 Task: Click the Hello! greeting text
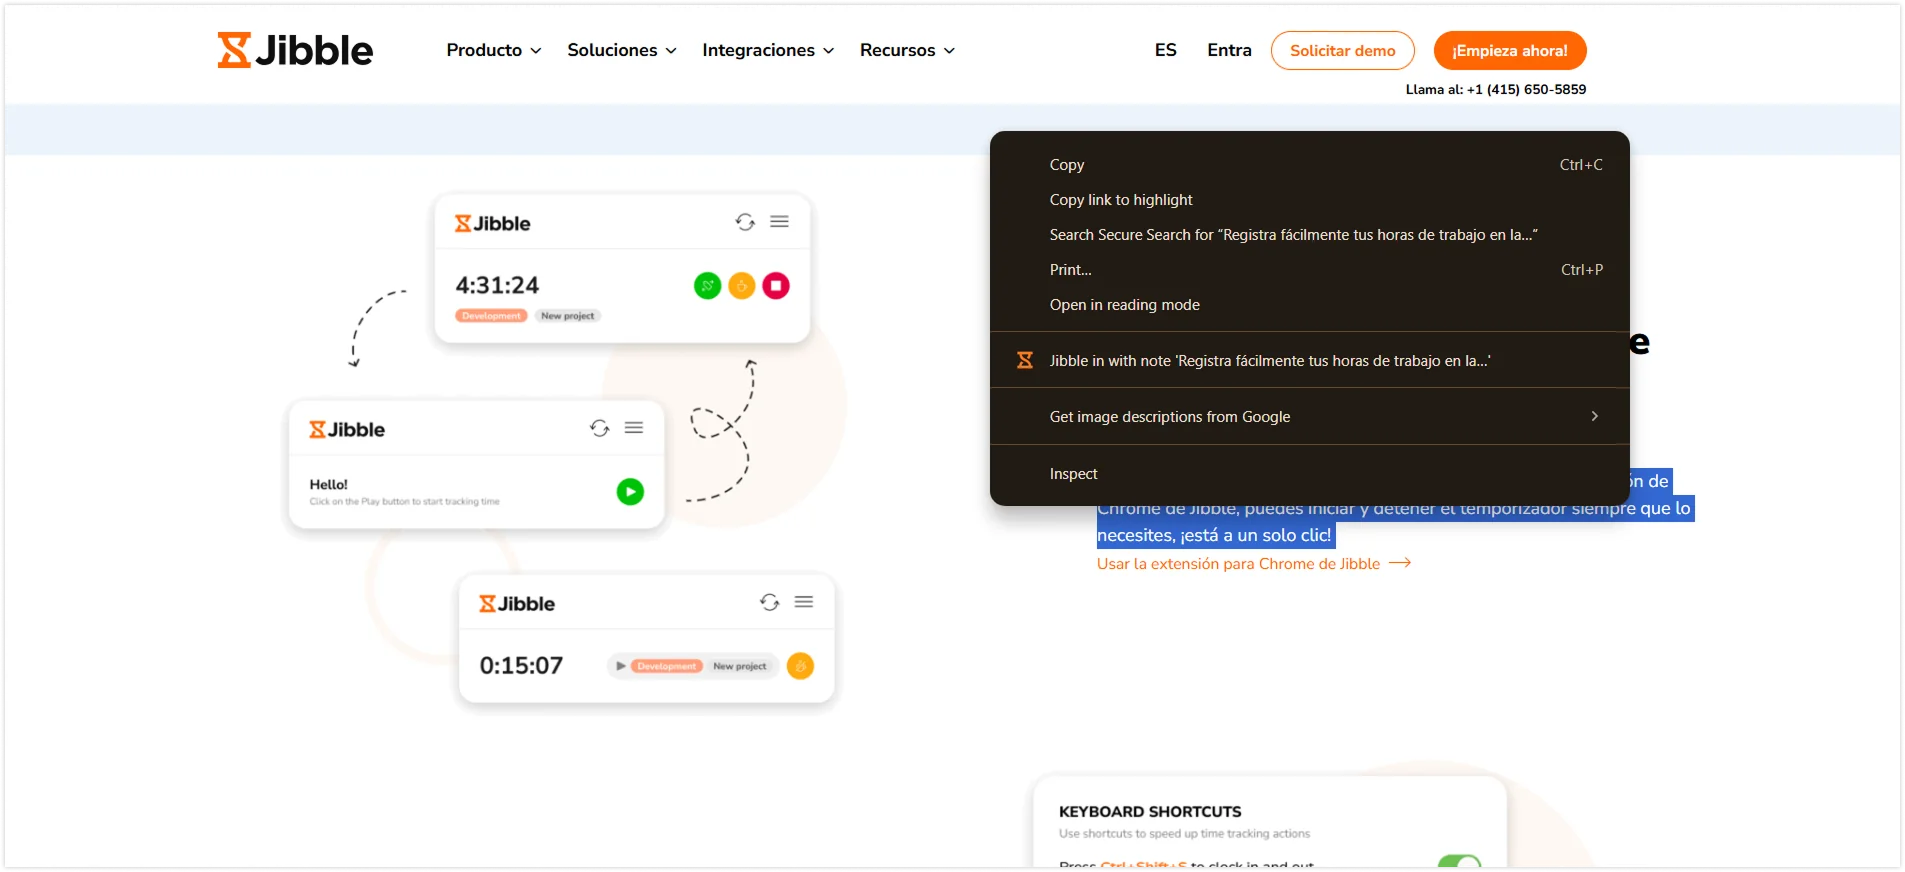(x=328, y=484)
